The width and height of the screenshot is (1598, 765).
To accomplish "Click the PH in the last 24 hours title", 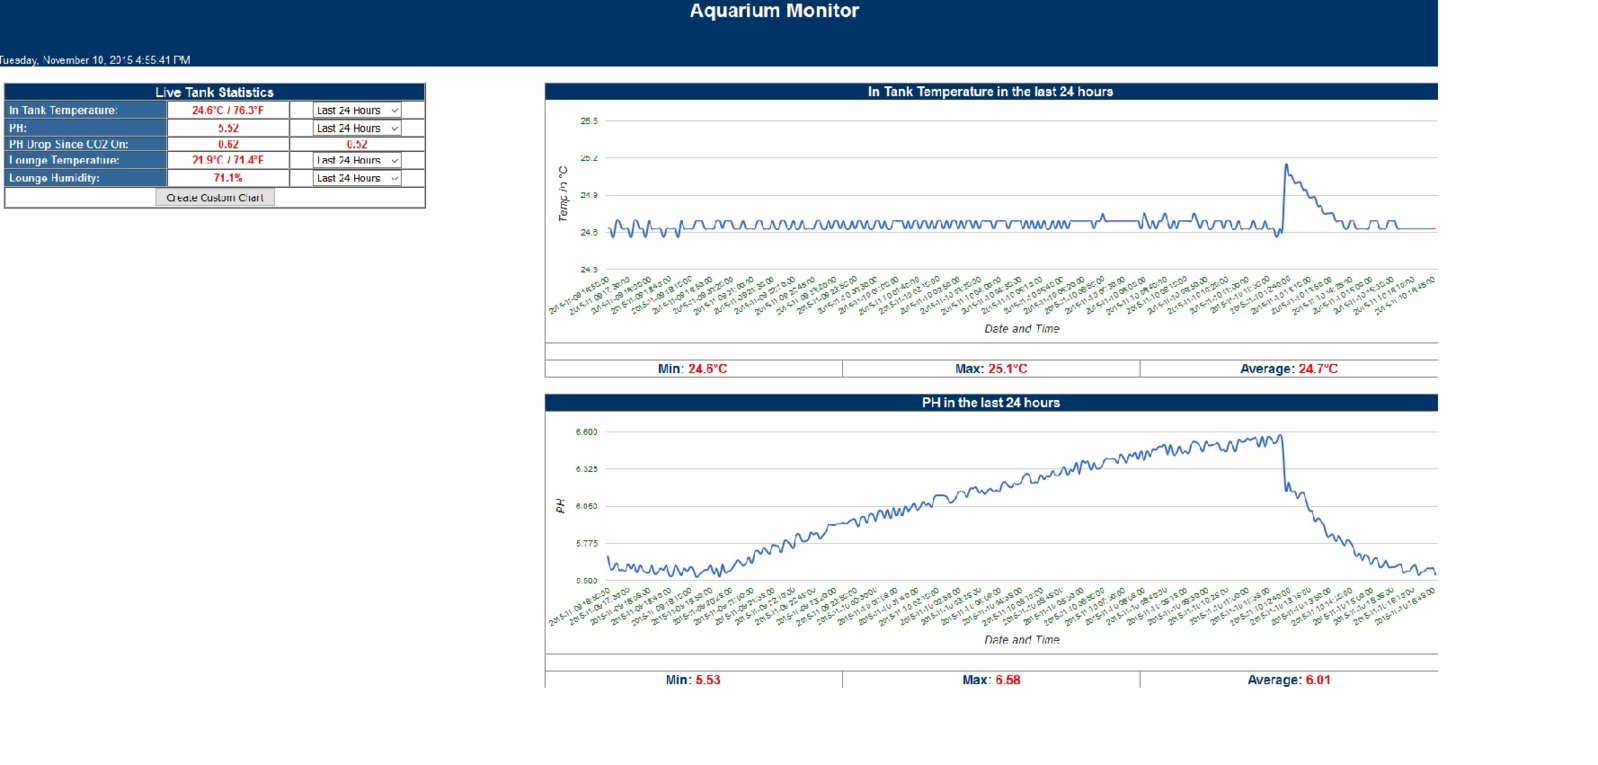I will pyautogui.click(x=991, y=402).
